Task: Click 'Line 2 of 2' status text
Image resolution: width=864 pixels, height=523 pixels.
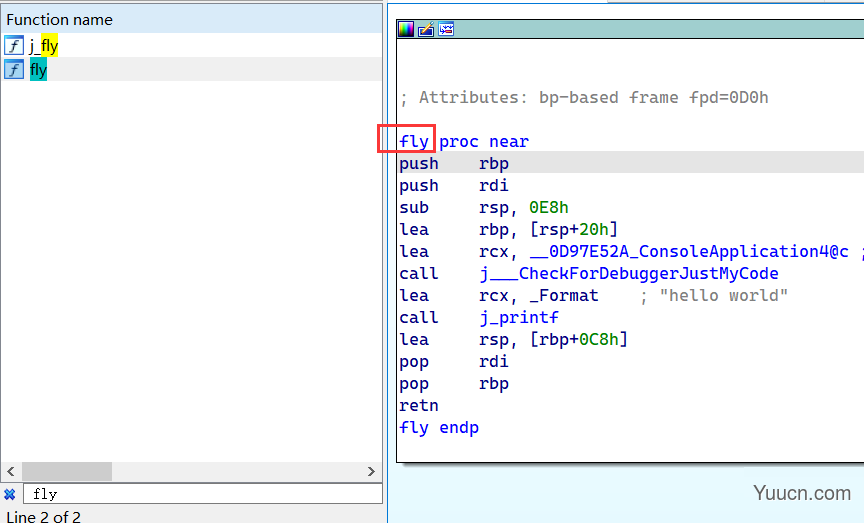Action: point(44,516)
